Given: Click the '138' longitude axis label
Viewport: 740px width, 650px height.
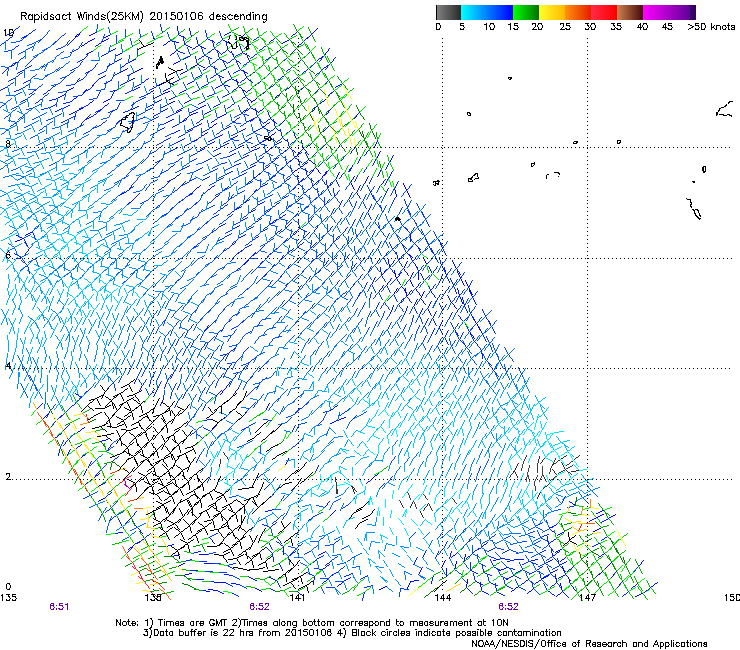Looking at the screenshot, I should pos(153,598).
